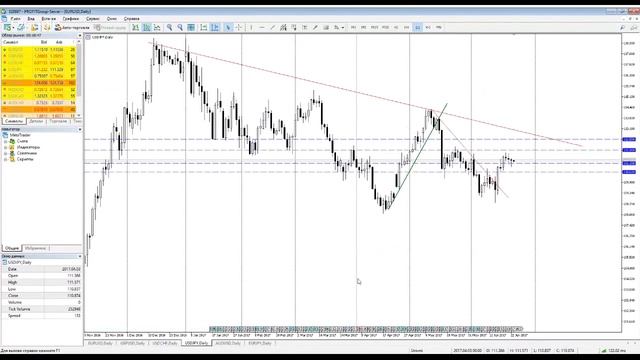Switch to M1 timeframe
The height and width of the screenshot is (360, 640).
[353, 27]
